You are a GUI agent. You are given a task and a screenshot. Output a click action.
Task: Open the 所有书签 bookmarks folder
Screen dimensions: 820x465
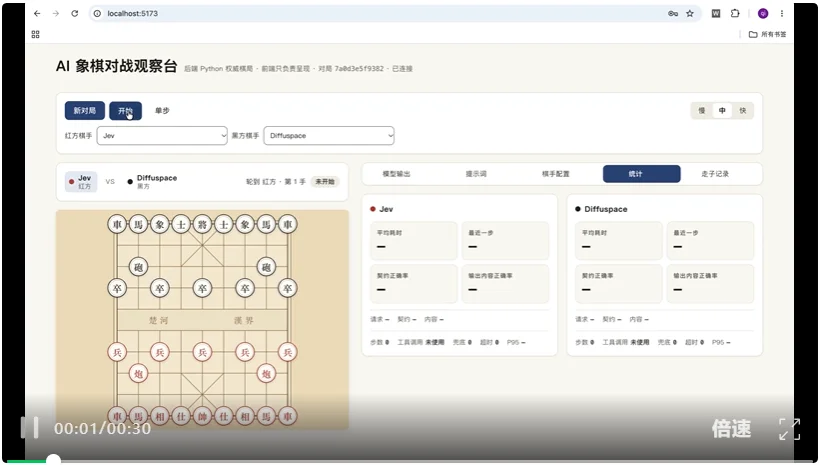pos(768,35)
